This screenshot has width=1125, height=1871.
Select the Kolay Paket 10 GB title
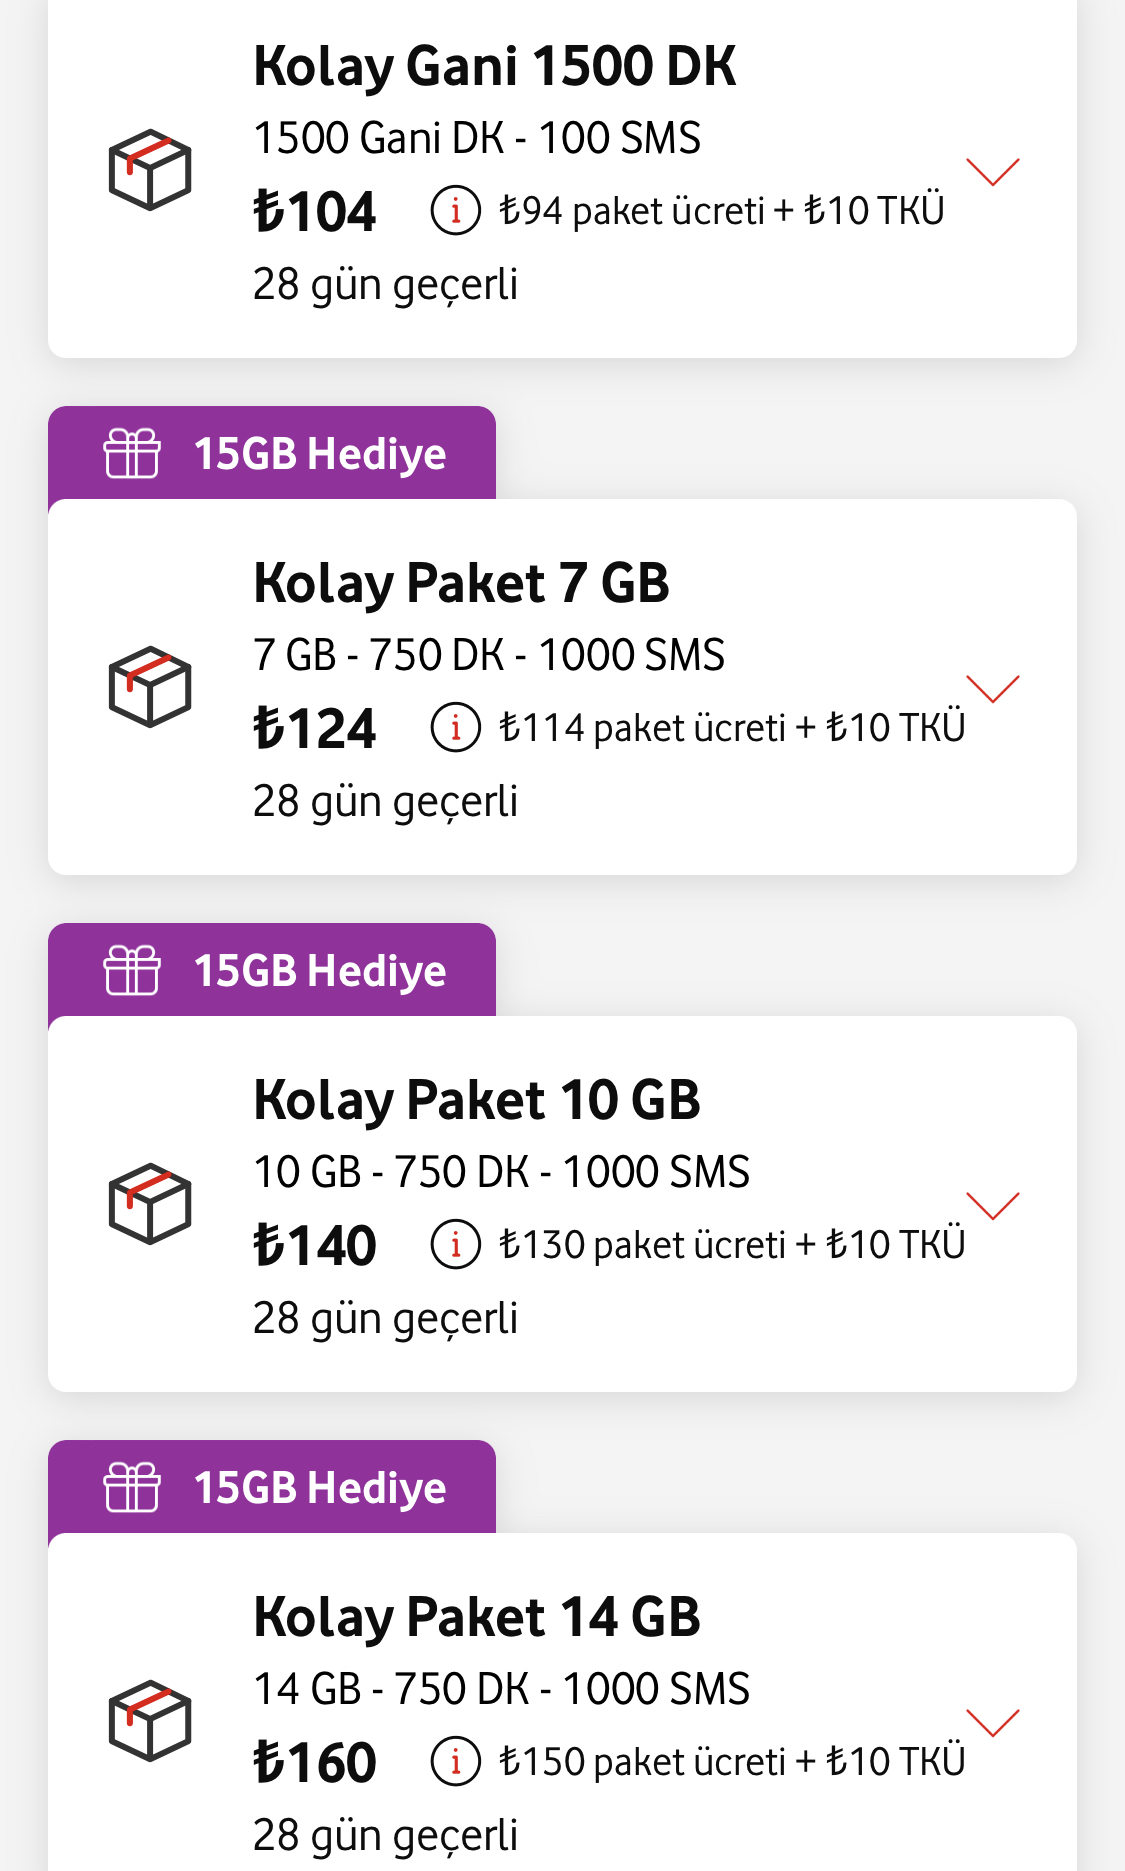pos(477,1101)
